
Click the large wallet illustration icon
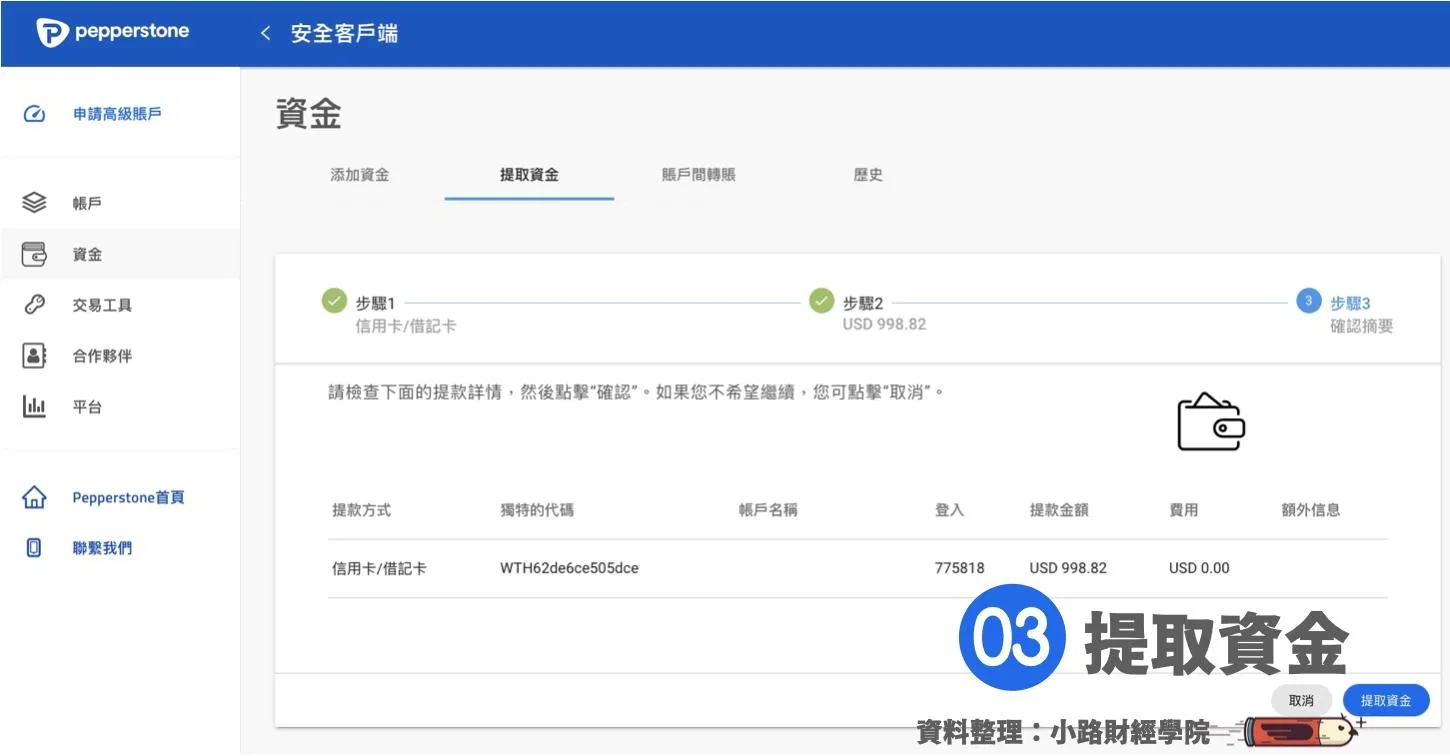click(x=1211, y=422)
